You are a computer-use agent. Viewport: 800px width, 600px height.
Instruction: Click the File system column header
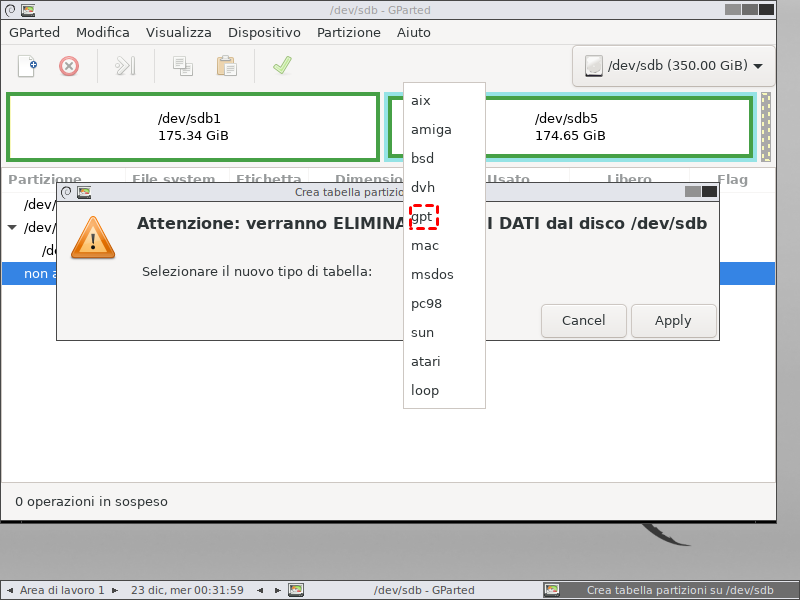tap(173, 179)
